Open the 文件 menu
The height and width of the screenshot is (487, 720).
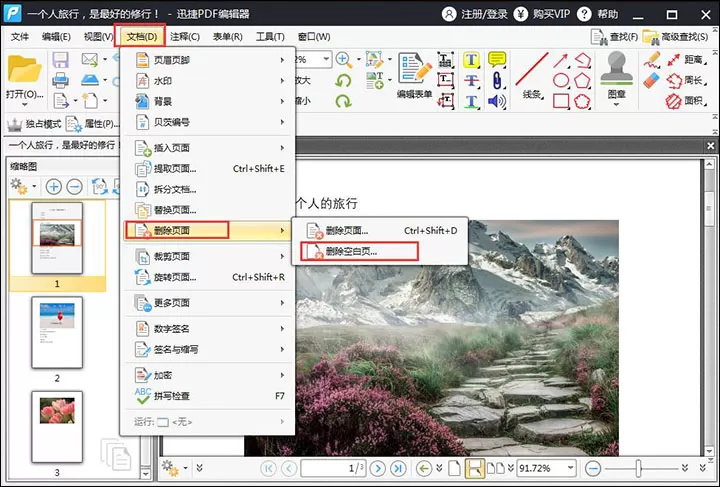tap(20, 36)
